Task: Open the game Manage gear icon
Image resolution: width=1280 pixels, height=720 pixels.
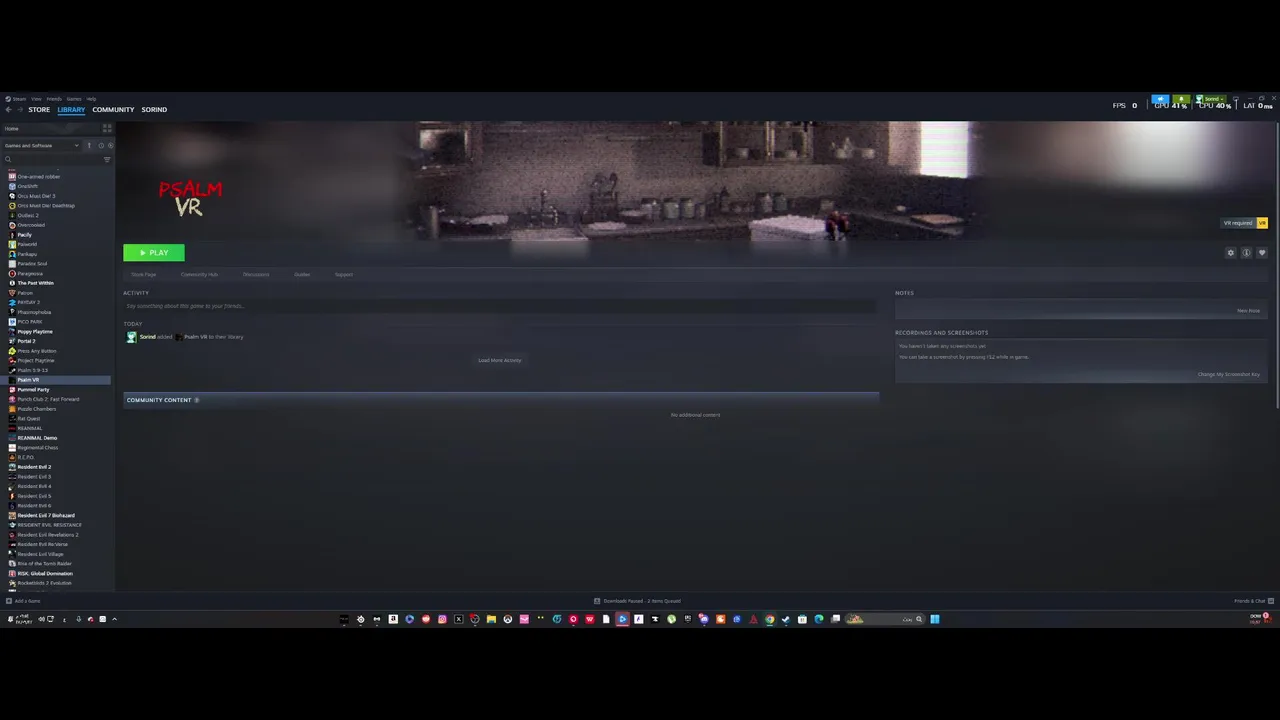Action: [x=1231, y=253]
